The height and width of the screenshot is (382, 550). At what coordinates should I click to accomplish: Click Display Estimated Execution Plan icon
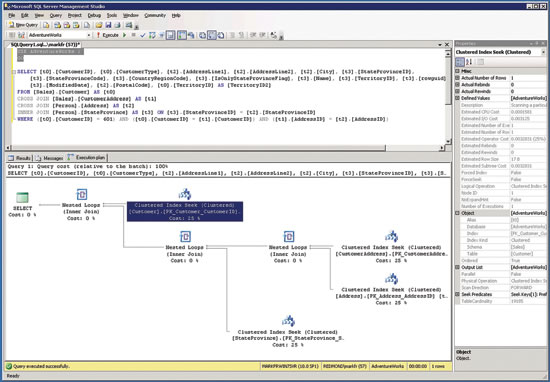pyautogui.click(x=152, y=35)
